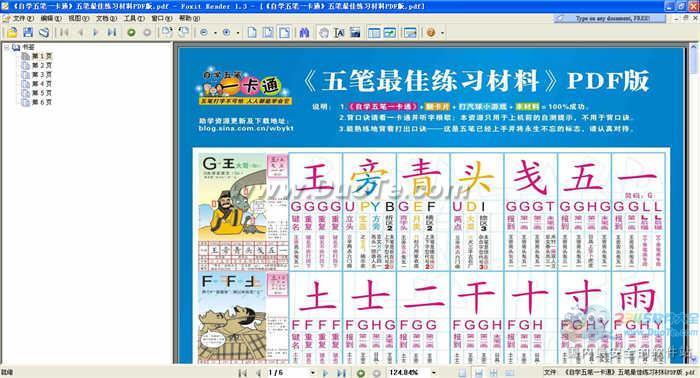Select bookmark 第 6 页
The image size is (700, 378).
point(42,102)
